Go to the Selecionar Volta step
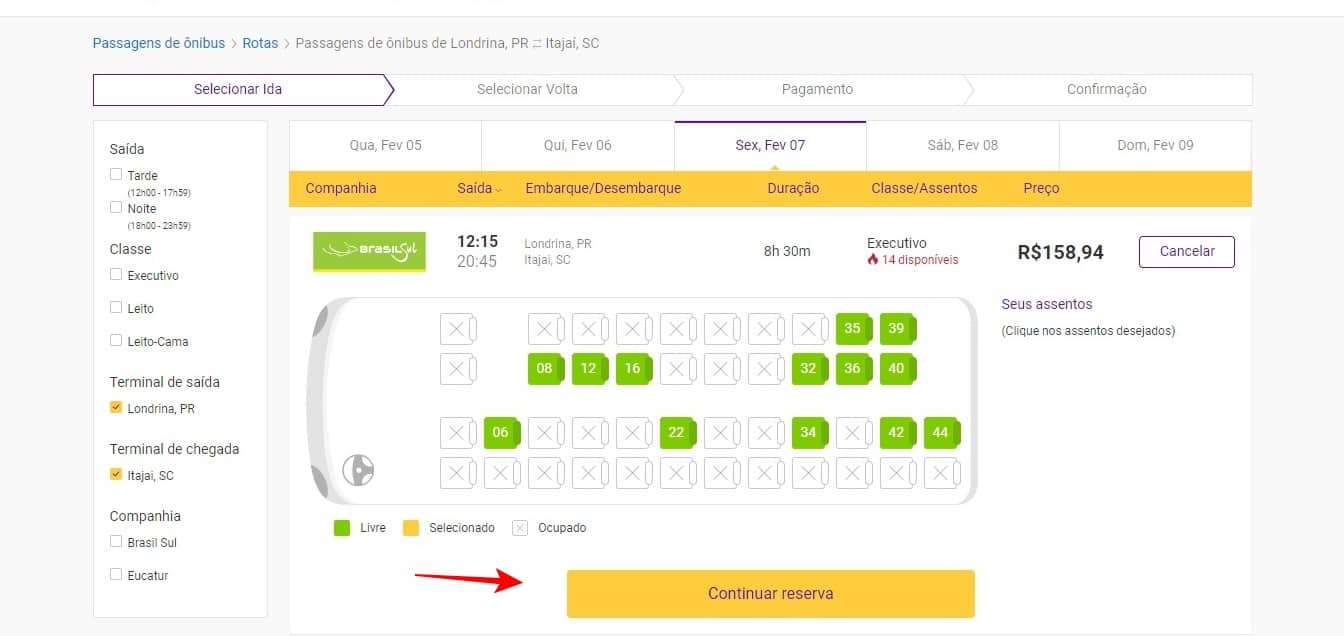 (x=527, y=89)
